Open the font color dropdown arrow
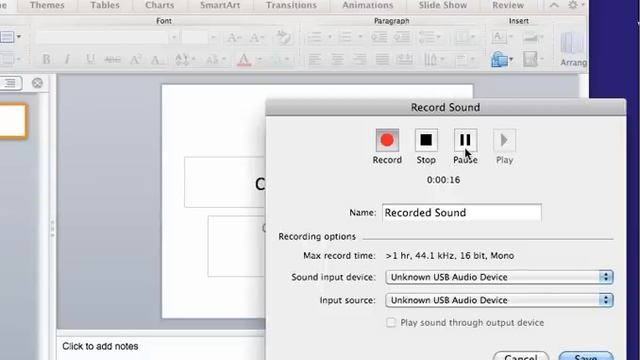The image size is (640, 360). (259, 60)
